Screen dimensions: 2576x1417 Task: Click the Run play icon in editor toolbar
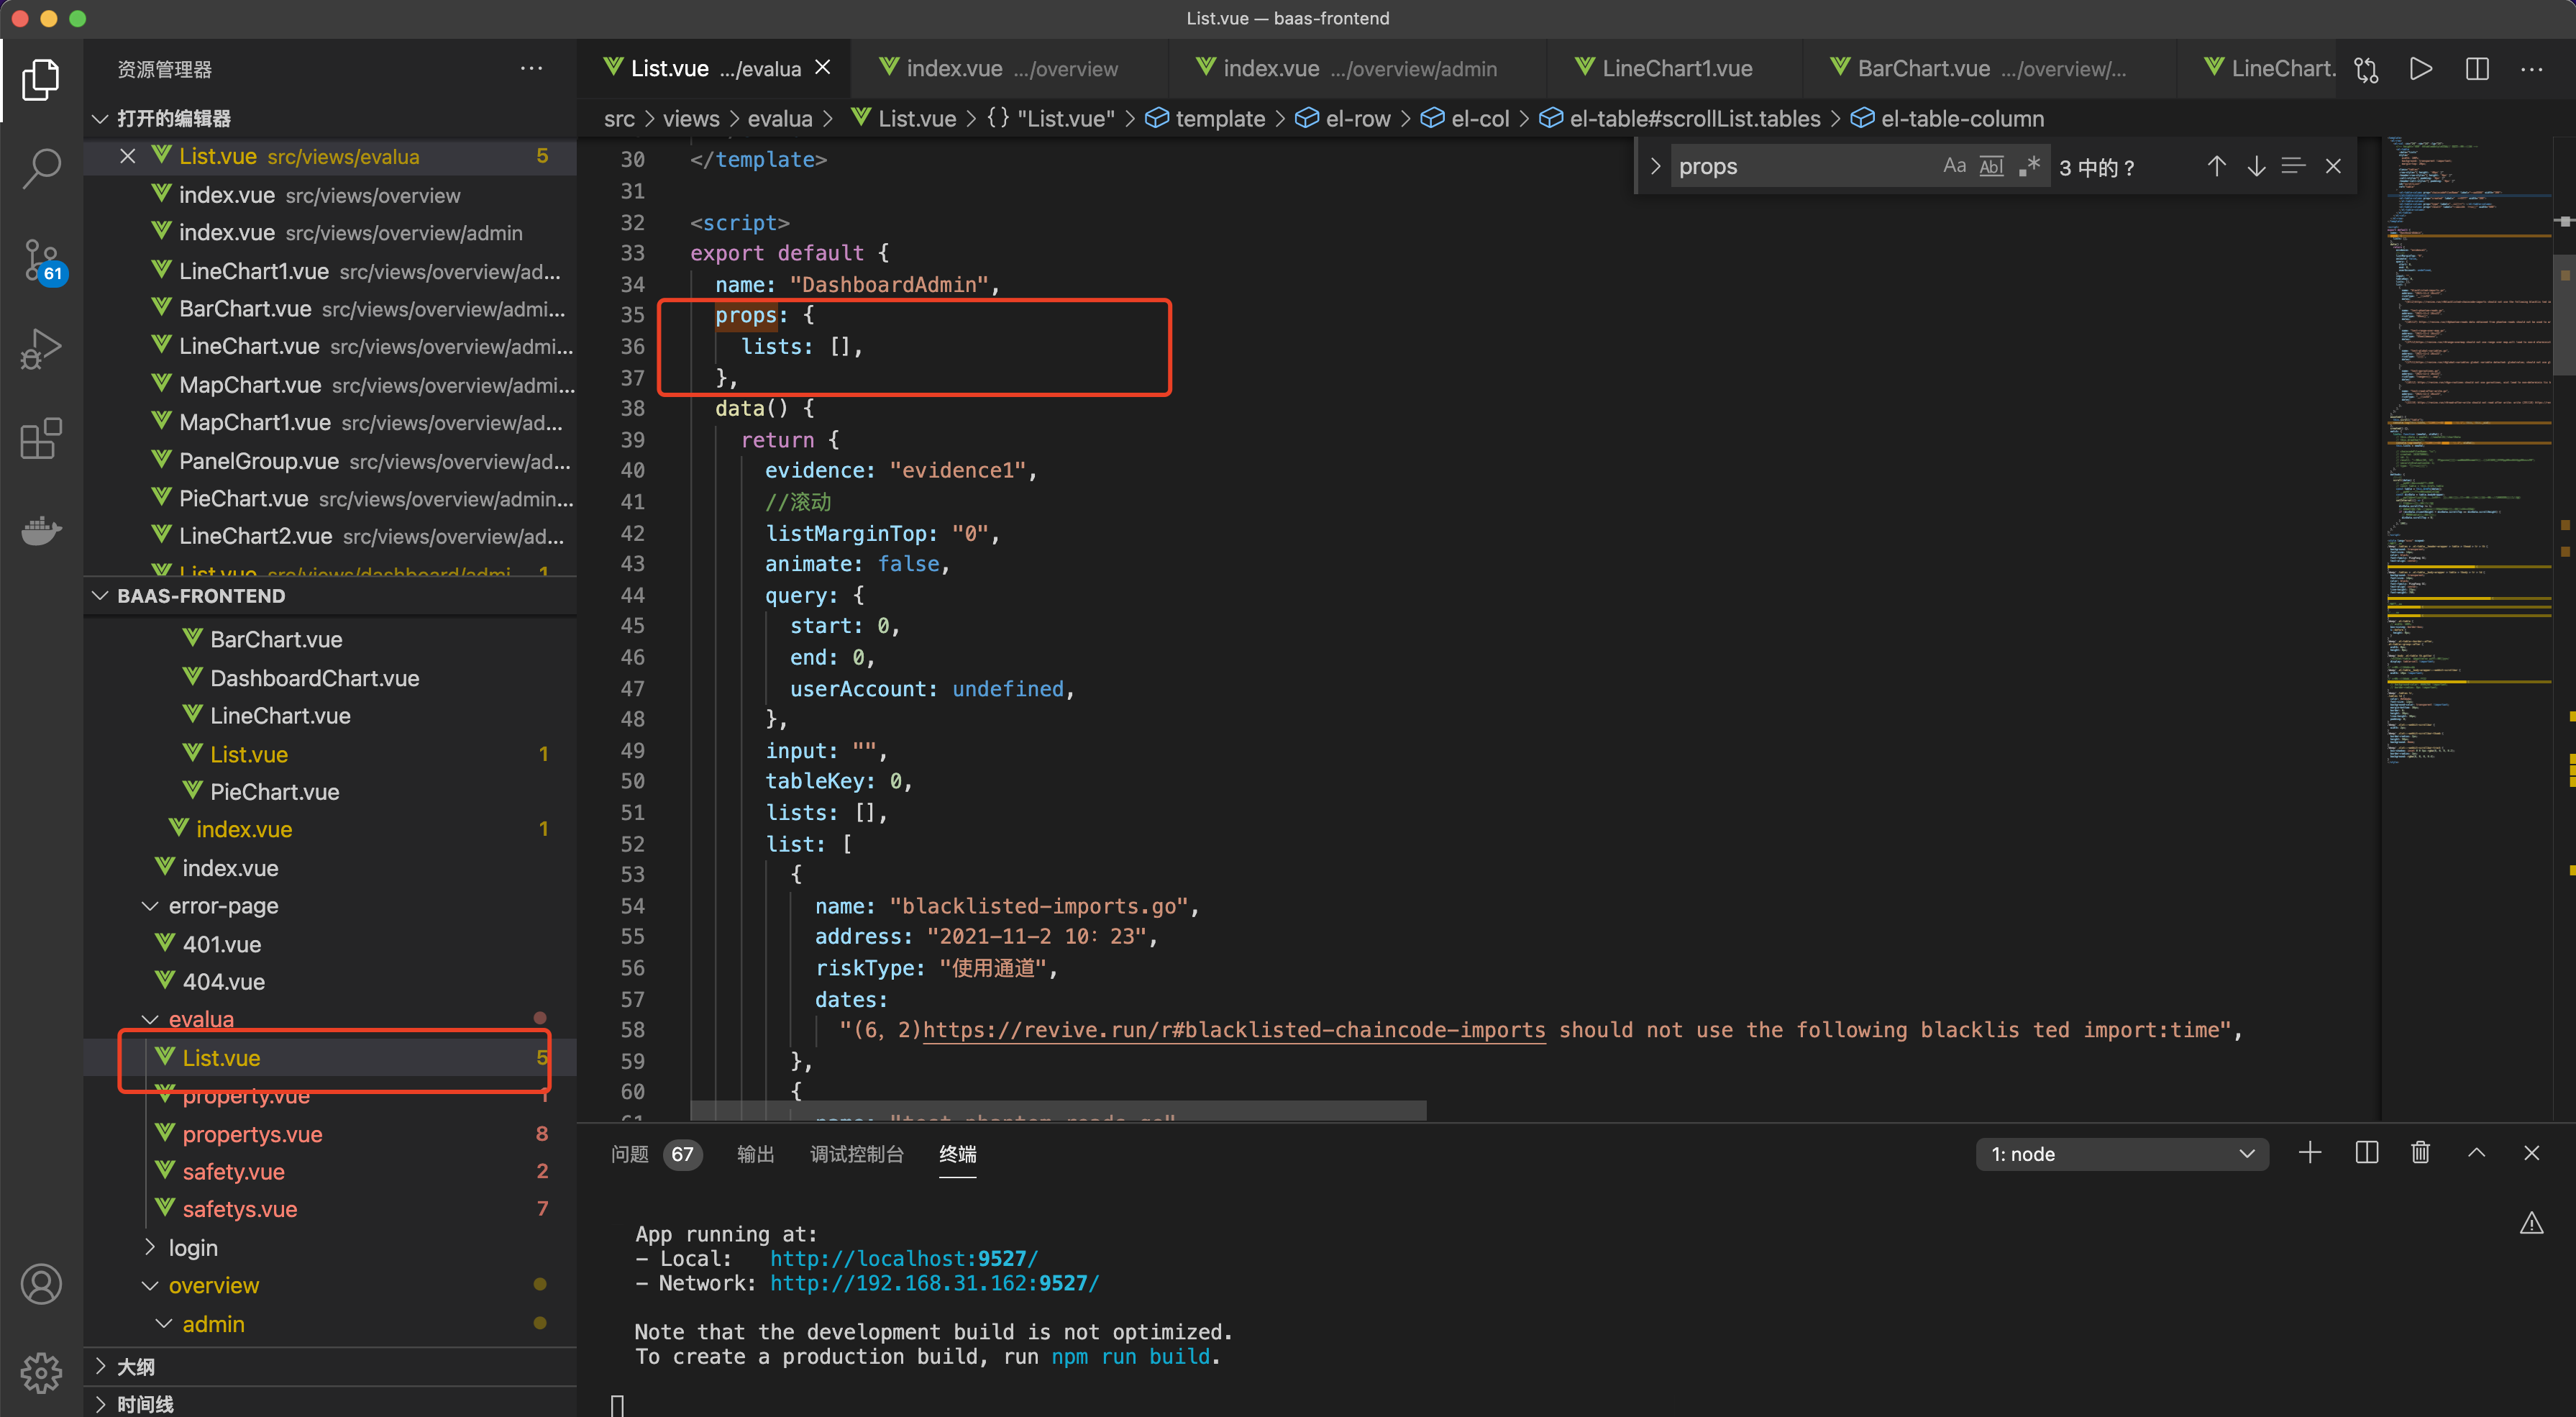(2421, 69)
